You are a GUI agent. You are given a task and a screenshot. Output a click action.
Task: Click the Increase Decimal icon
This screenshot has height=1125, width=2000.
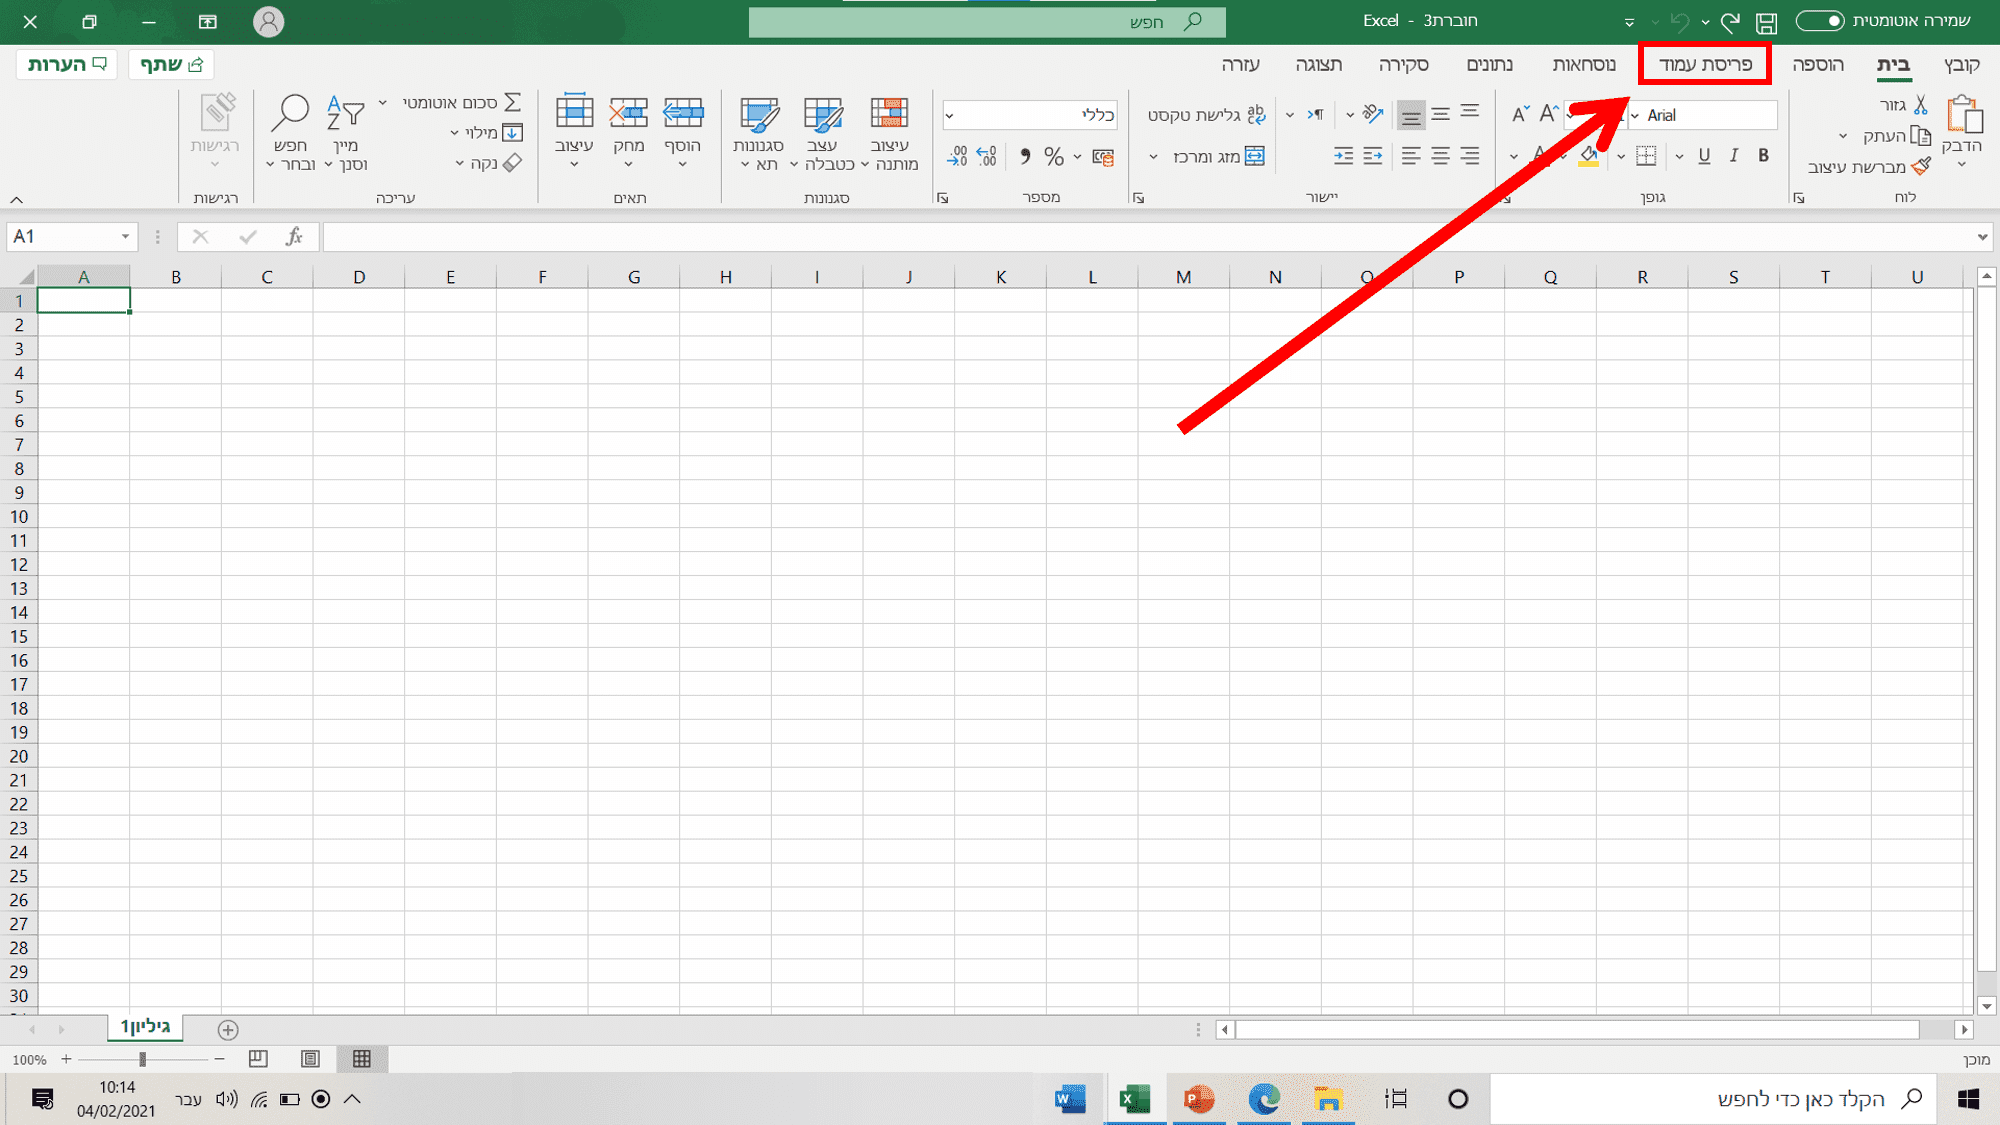pos(987,156)
